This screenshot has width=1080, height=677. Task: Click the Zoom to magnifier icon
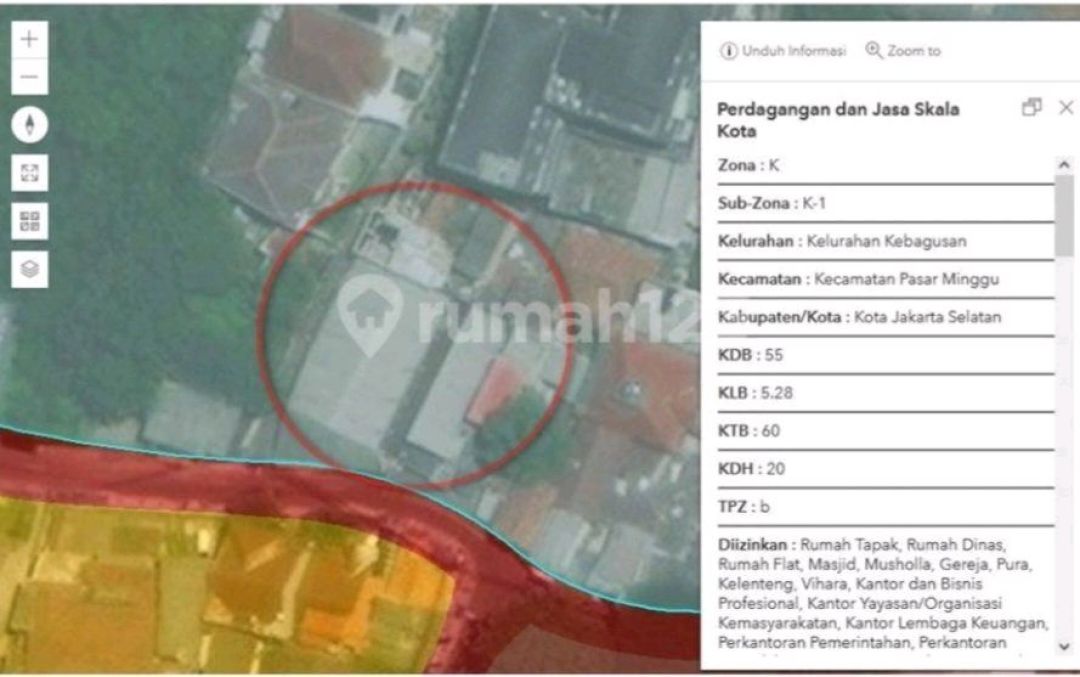(874, 51)
